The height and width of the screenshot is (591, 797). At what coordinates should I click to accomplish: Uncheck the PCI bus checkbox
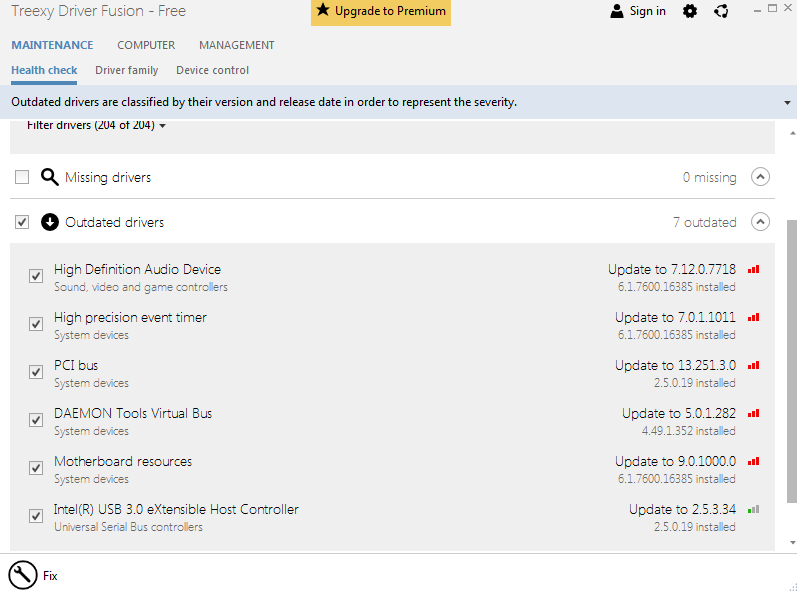tap(36, 372)
